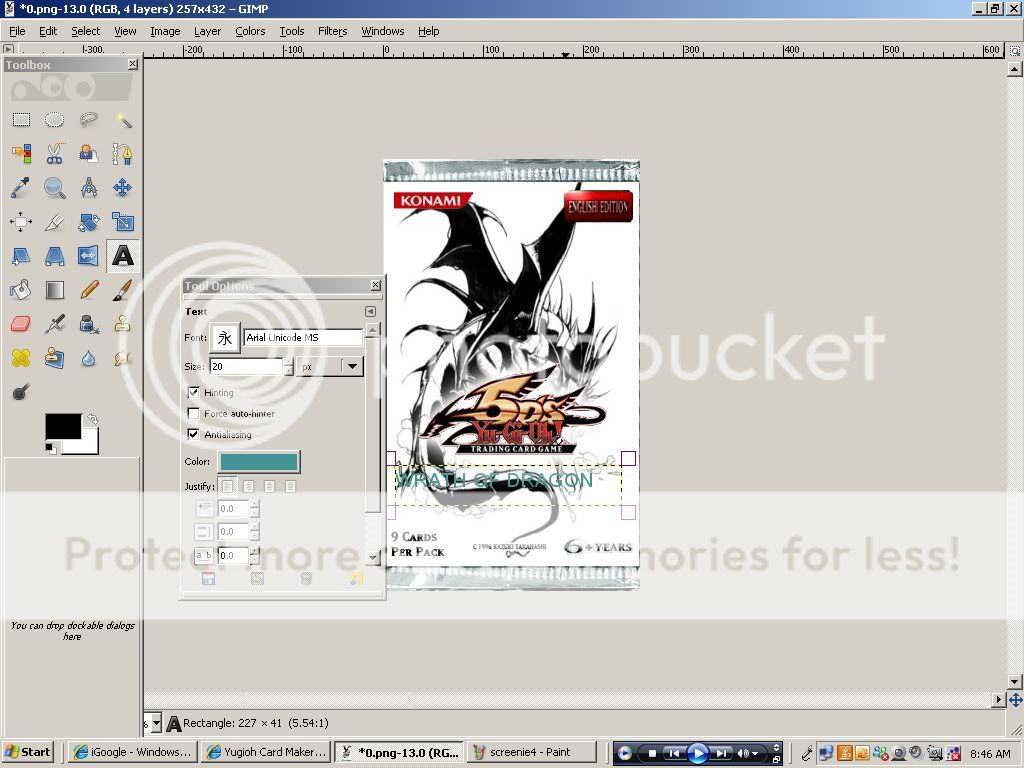Pick the Zoom magnifier tool
Viewport: 1024px width, 768px height.
(x=55, y=188)
